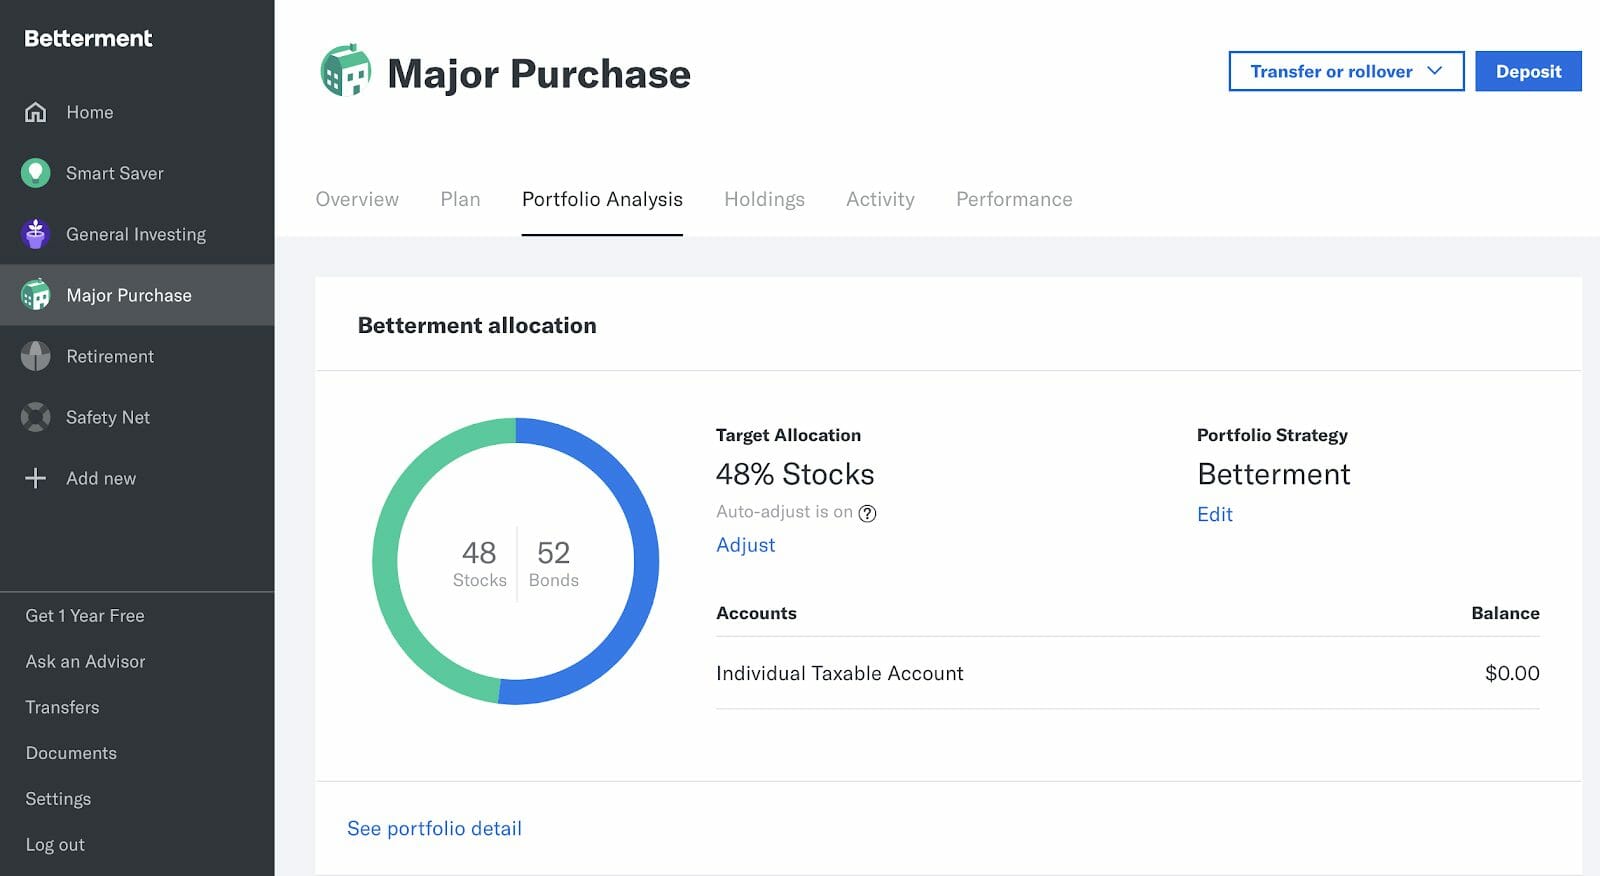This screenshot has height=876, width=1600.
Task: Click the General Investing purple plant icon
Action: (35, 234)
